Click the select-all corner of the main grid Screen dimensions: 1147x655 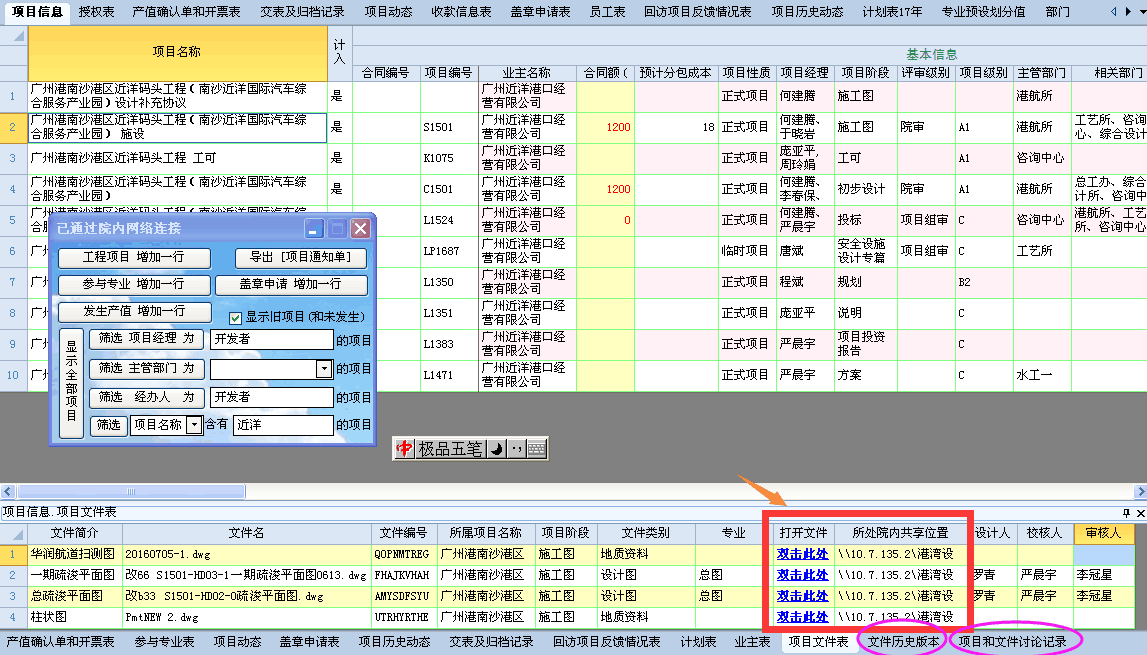point(14,36)
